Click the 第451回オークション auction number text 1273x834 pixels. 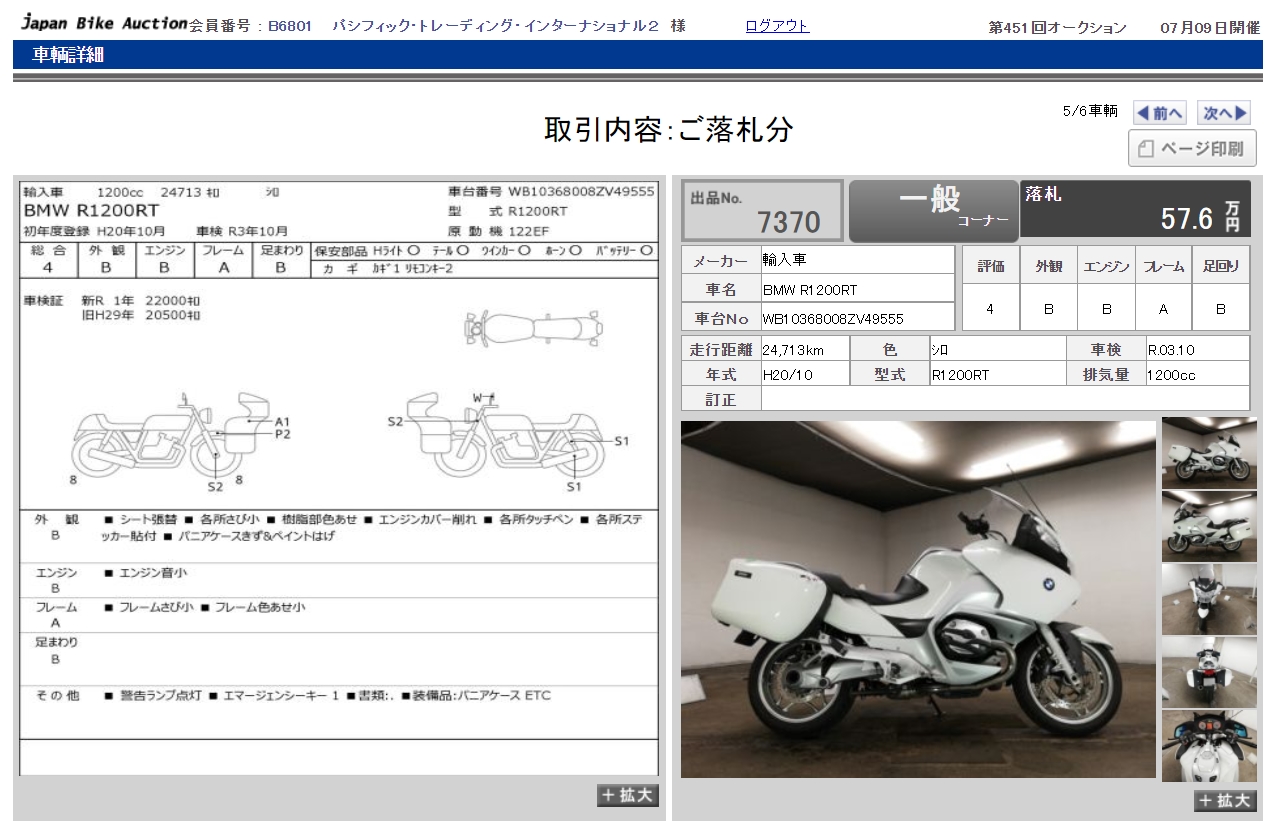[x=1057, y=28]
